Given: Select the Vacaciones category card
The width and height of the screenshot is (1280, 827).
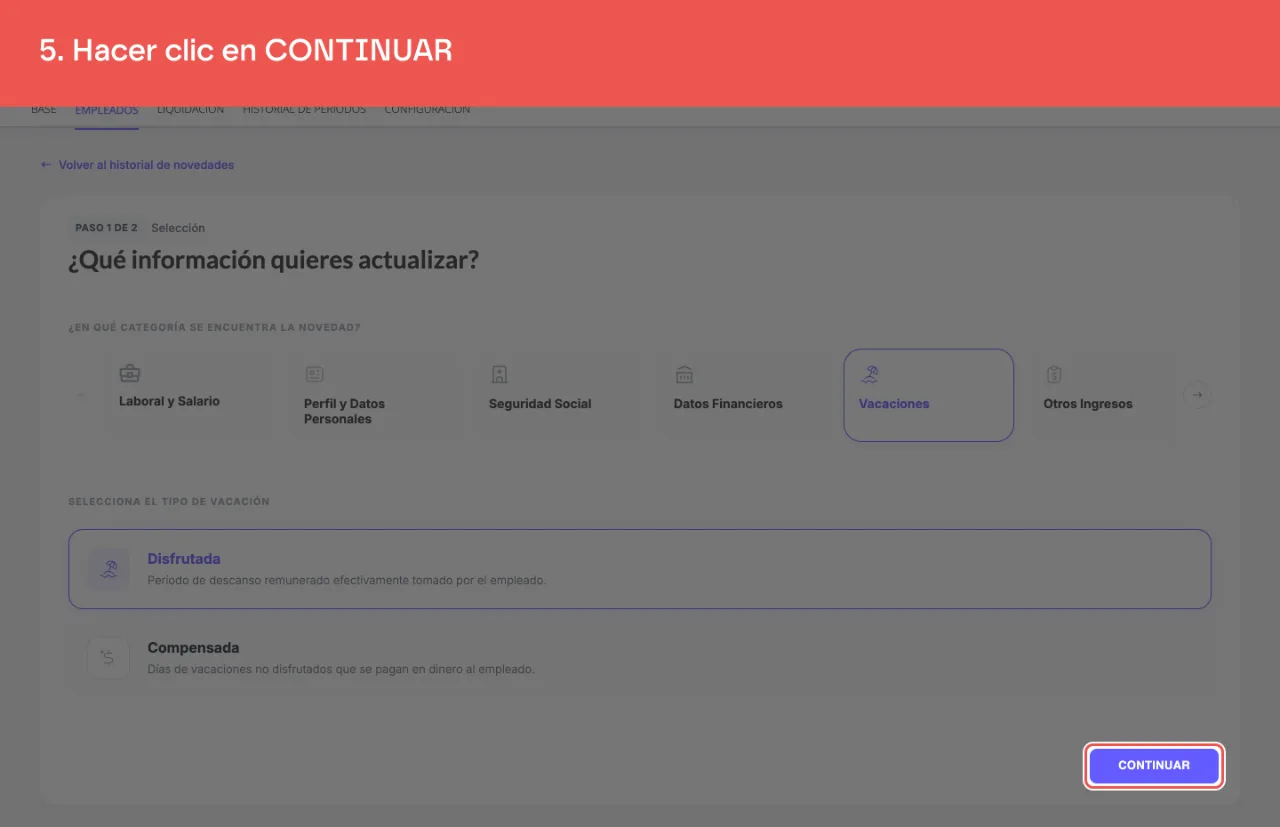Looking at the screenshot, I should click(x=929, y=394).
